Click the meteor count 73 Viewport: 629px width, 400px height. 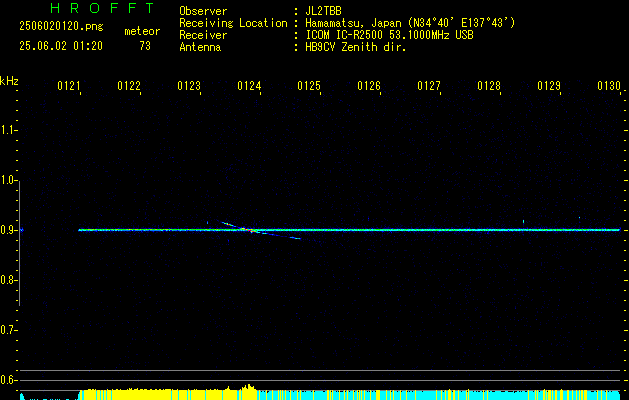[x=145, y=46]
